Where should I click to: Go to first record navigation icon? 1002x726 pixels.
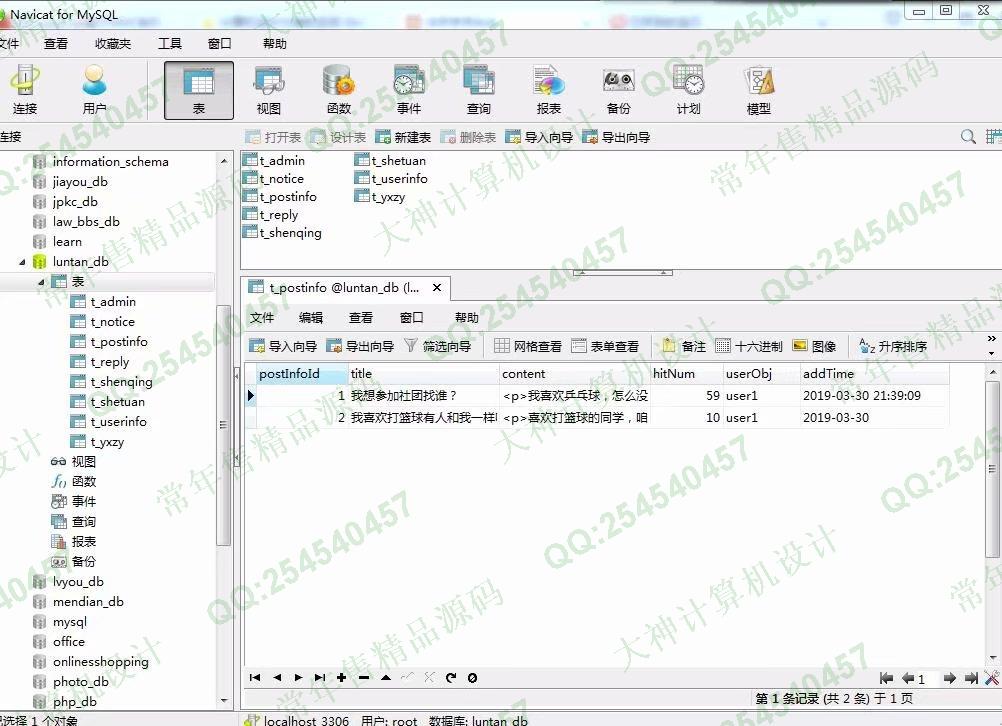tap(255, 677)
